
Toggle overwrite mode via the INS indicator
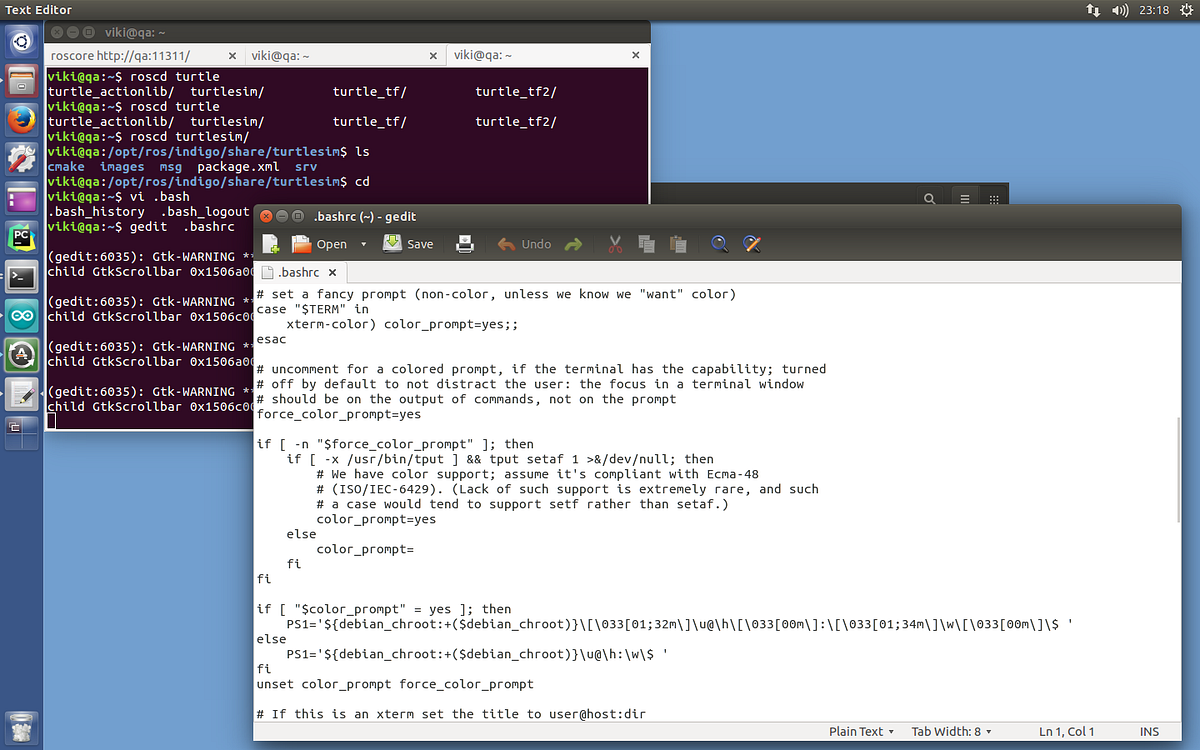pyautogui.click(x=1148, y=731)
